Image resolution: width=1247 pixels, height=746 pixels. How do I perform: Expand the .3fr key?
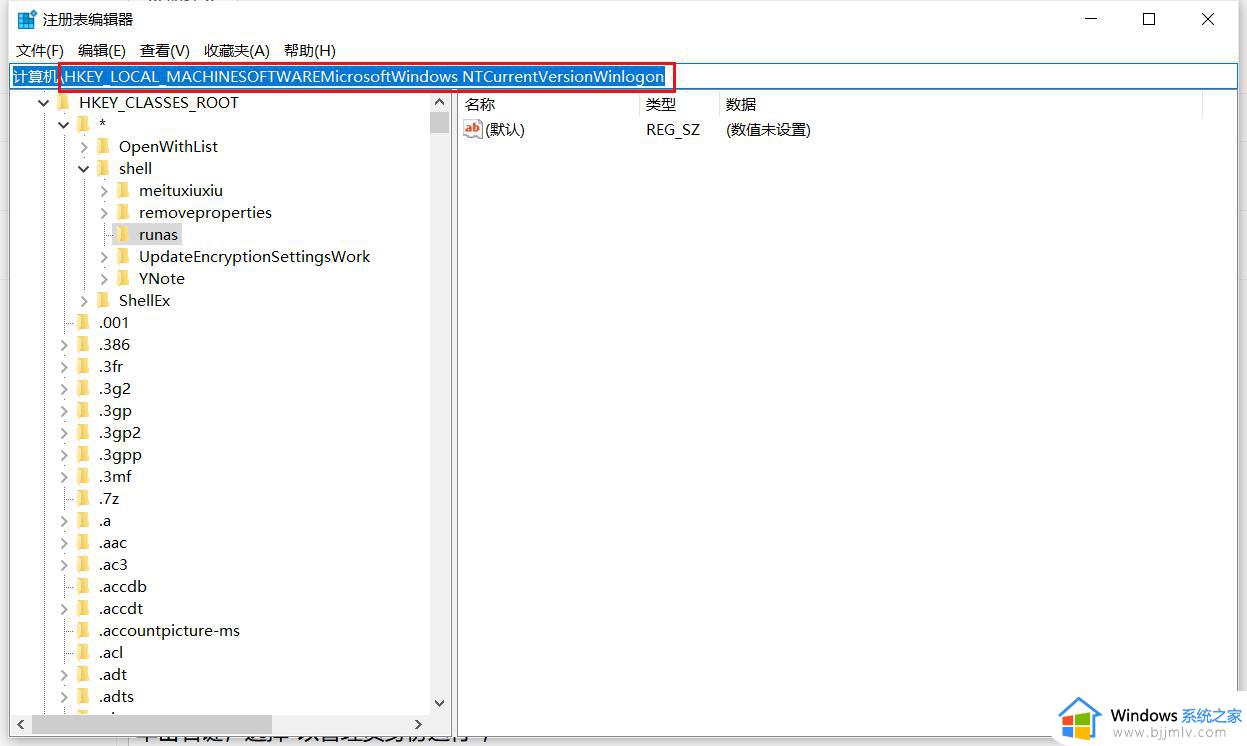[x=64, y=366]
